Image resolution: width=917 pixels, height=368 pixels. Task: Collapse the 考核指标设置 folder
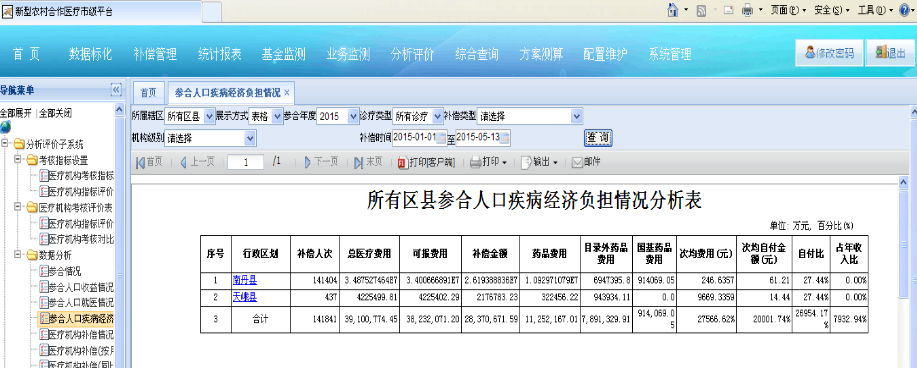pyautogui.click(x=17, y=160)
